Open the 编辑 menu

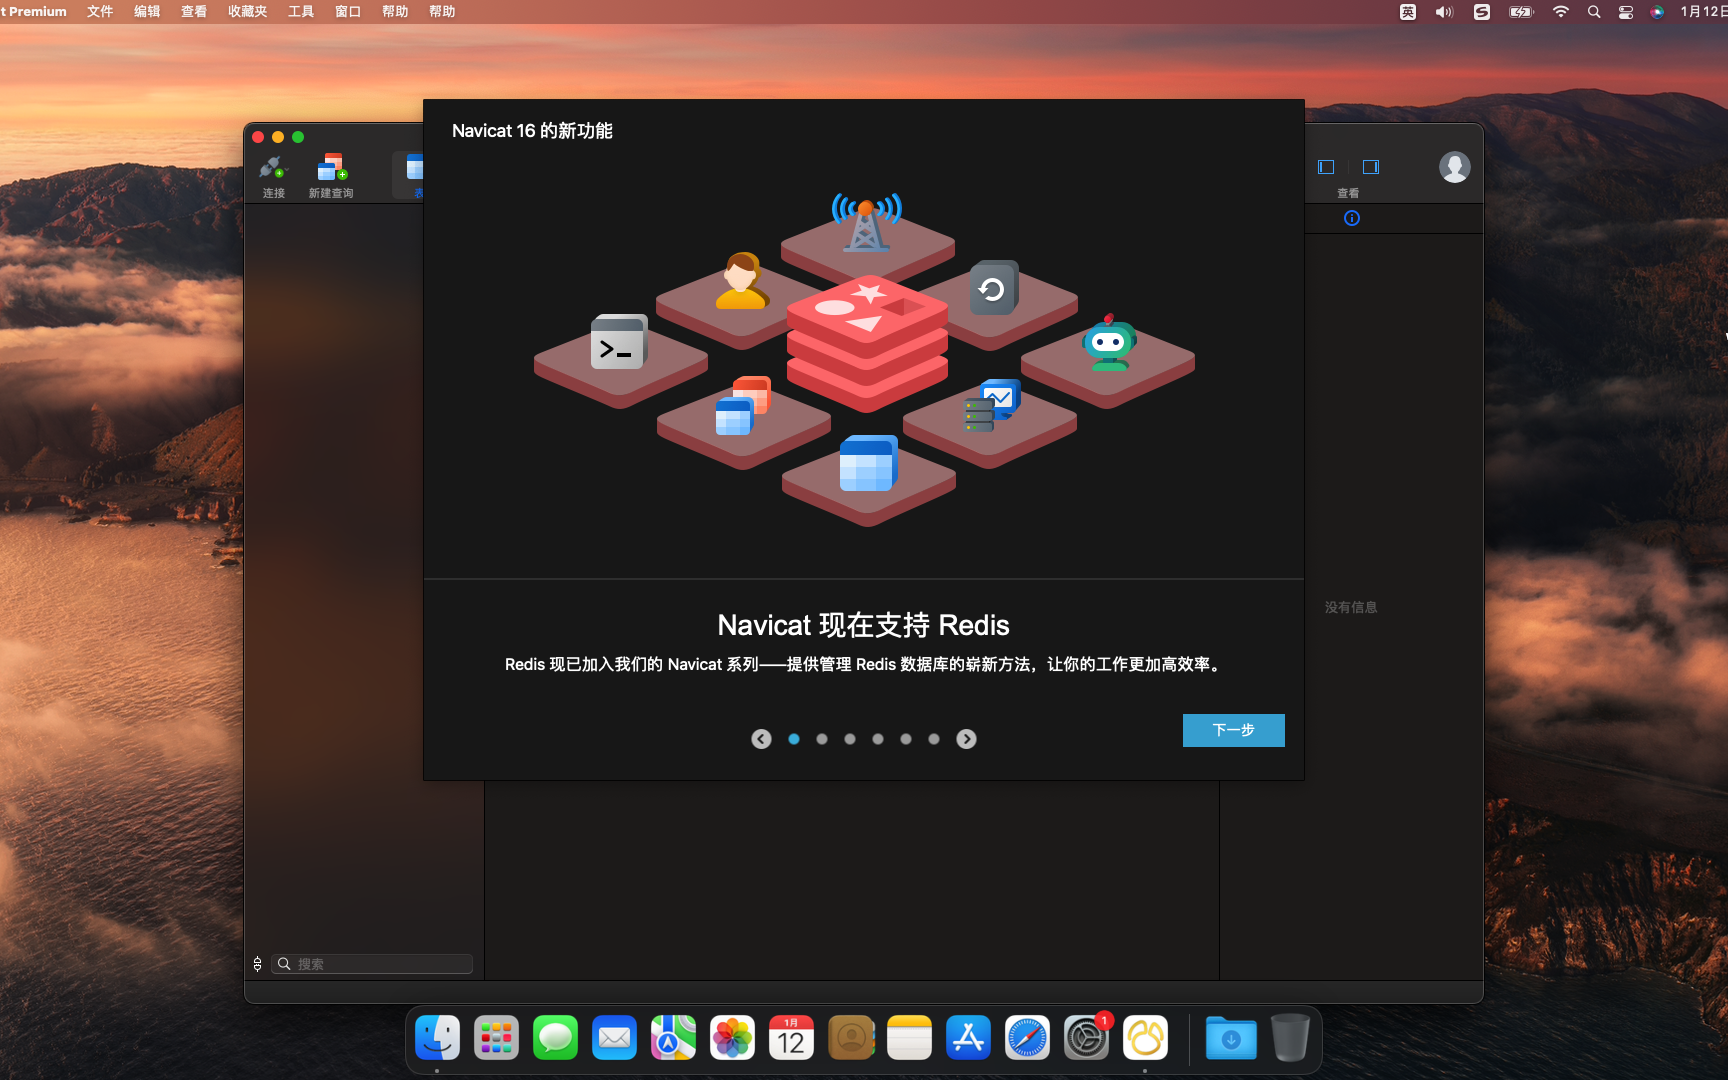[x=147, y=11]
